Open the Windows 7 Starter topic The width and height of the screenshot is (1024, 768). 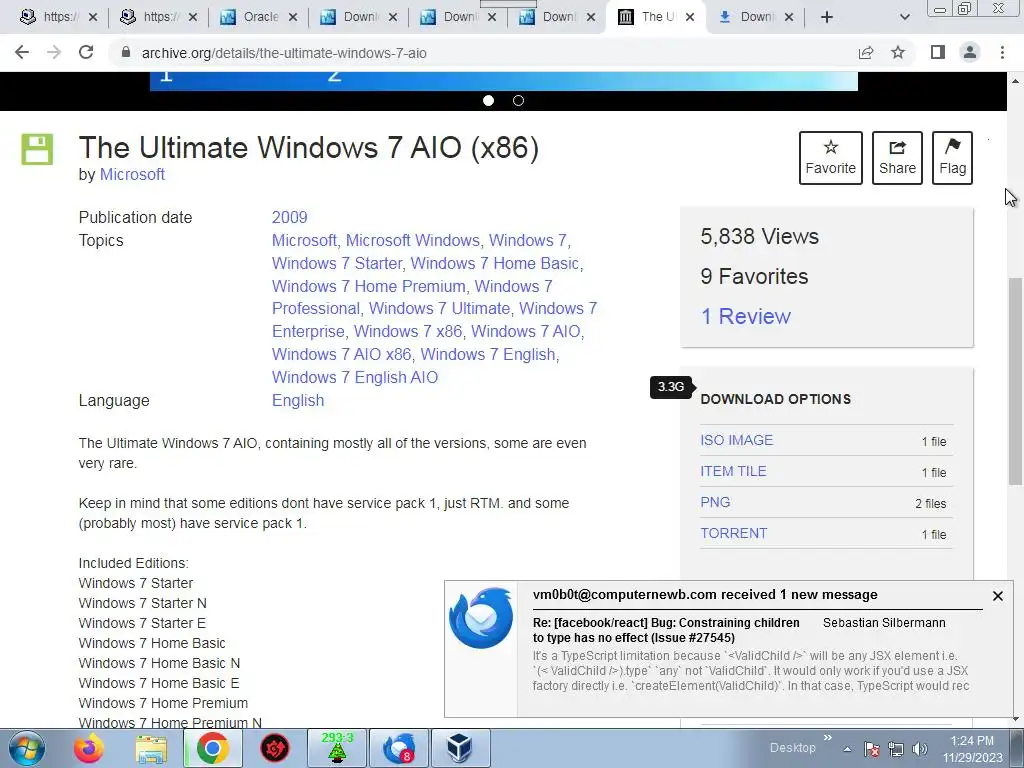tap(336, 263)
